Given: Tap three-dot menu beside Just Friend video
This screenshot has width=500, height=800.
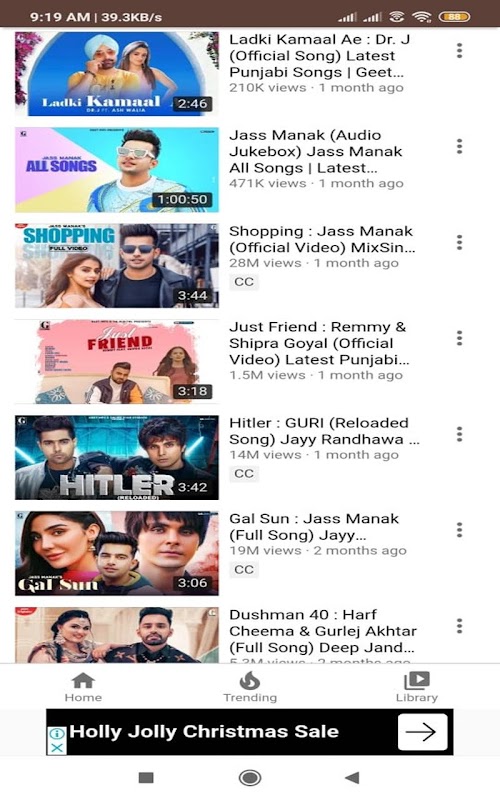Looking at the screenshot, I should pos(459,338).
